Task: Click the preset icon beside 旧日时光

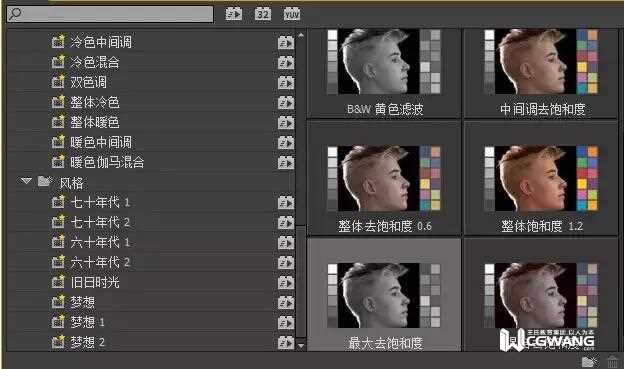Action: click(58, 282)
